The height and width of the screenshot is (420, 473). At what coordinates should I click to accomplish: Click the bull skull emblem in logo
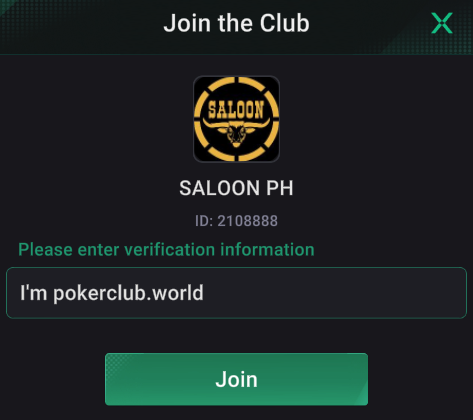(x=236, y=132)
